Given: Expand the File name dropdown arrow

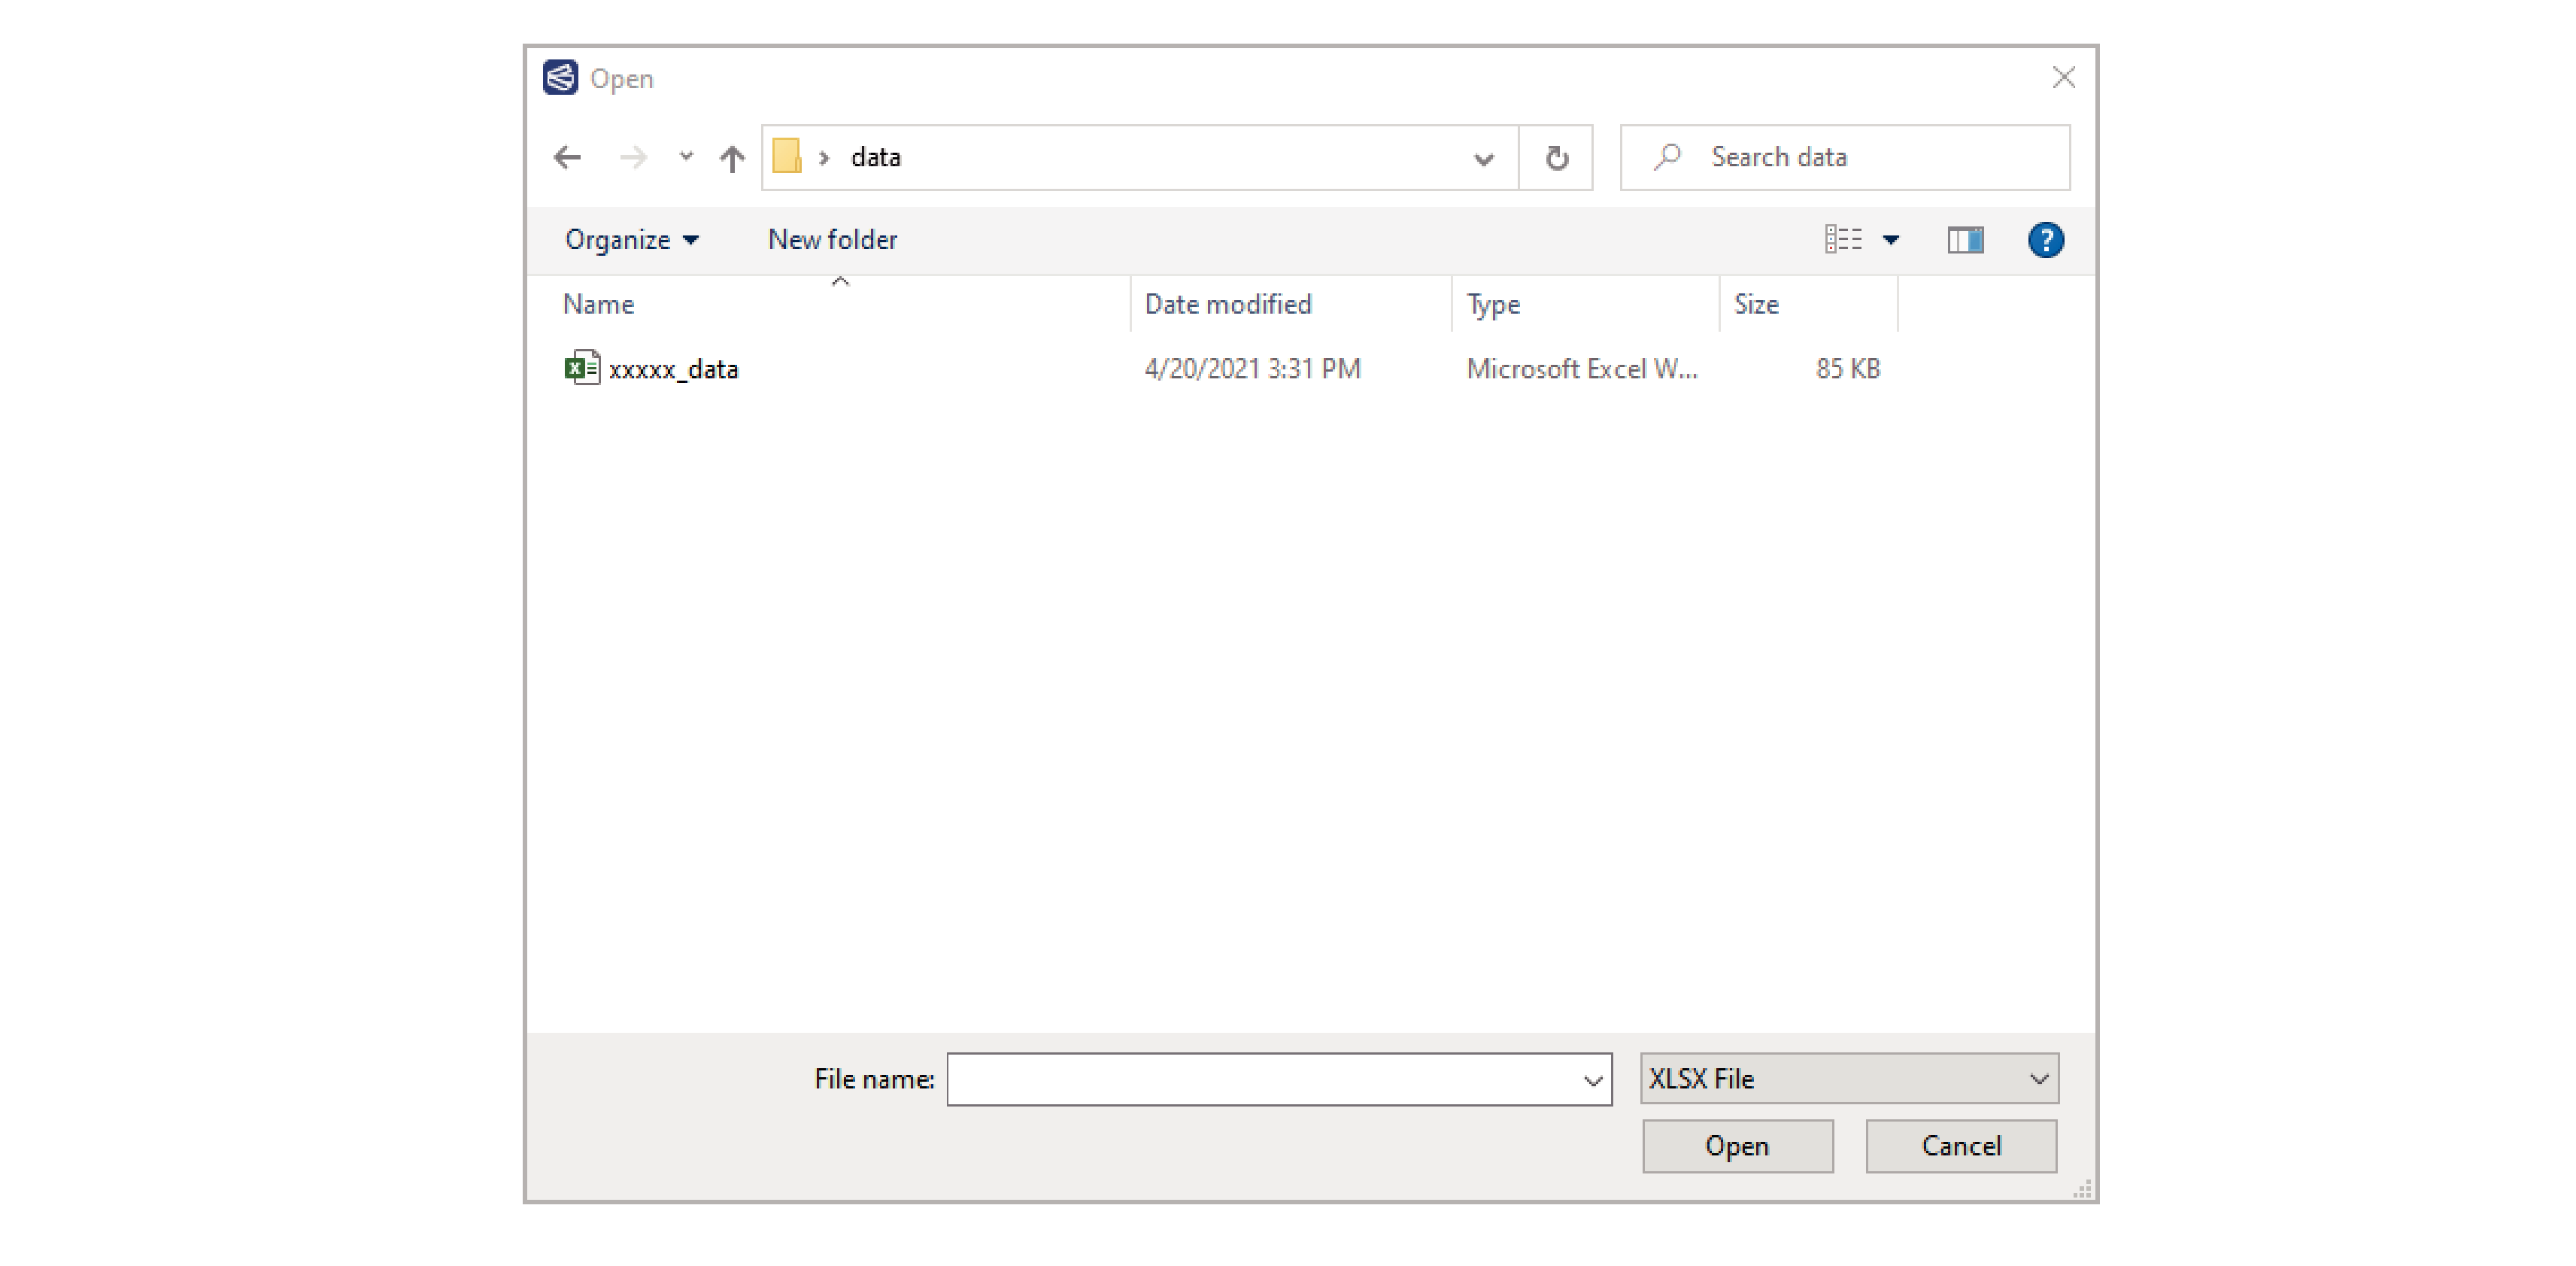Looking at the screenshot, I should (x=1593, y=1080).
